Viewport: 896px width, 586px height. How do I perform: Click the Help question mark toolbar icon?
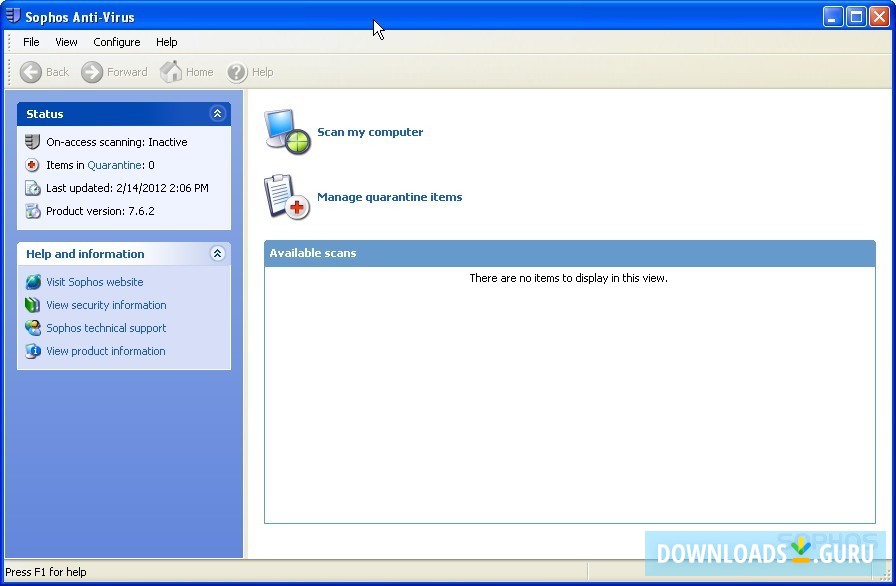pyautogui.click(x=237, y=72)
